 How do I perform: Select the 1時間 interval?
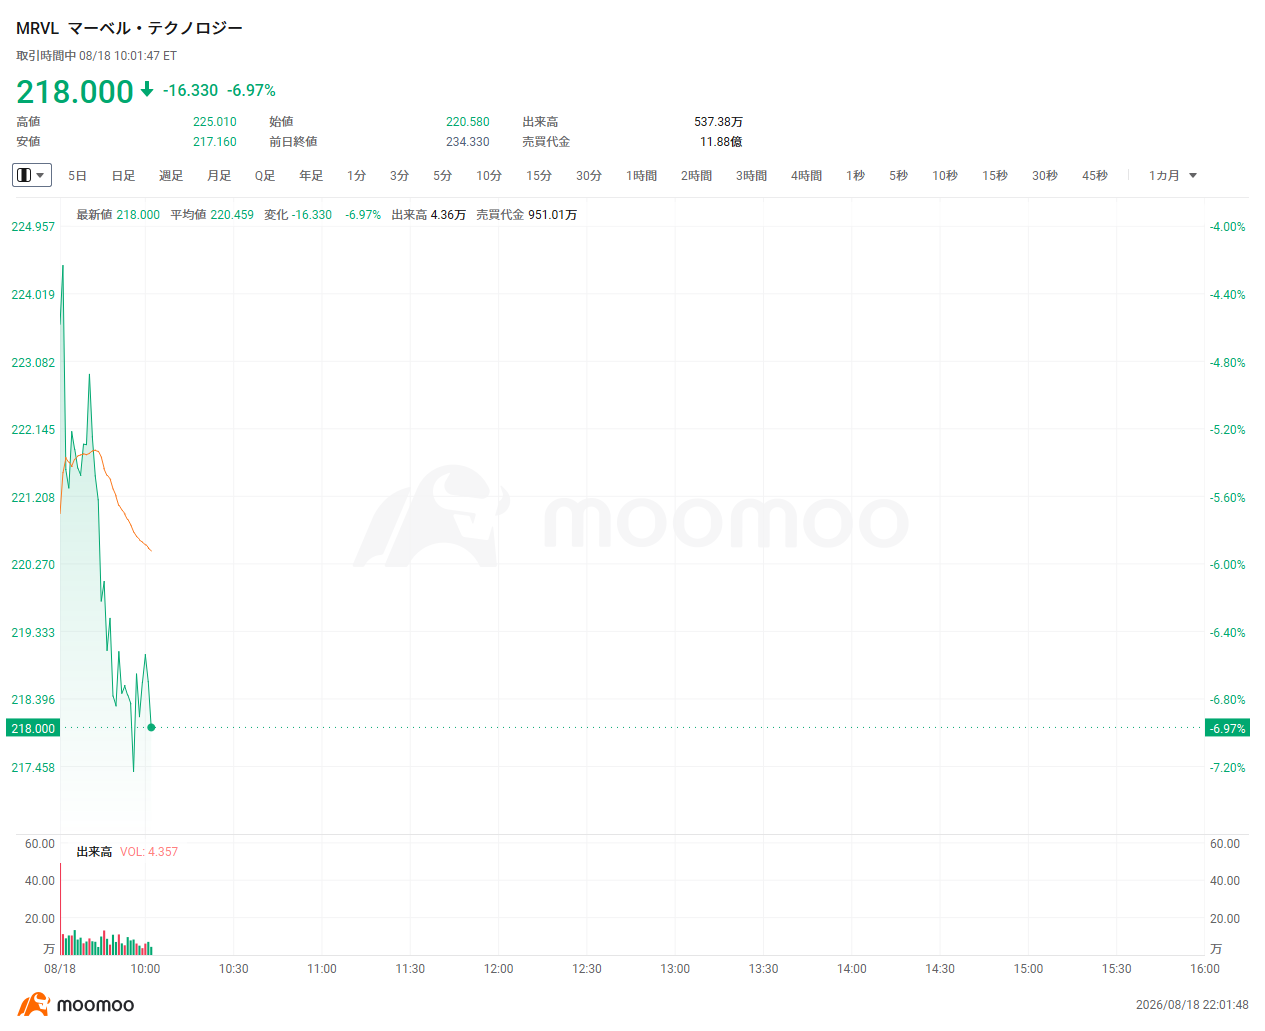[642, 175]
